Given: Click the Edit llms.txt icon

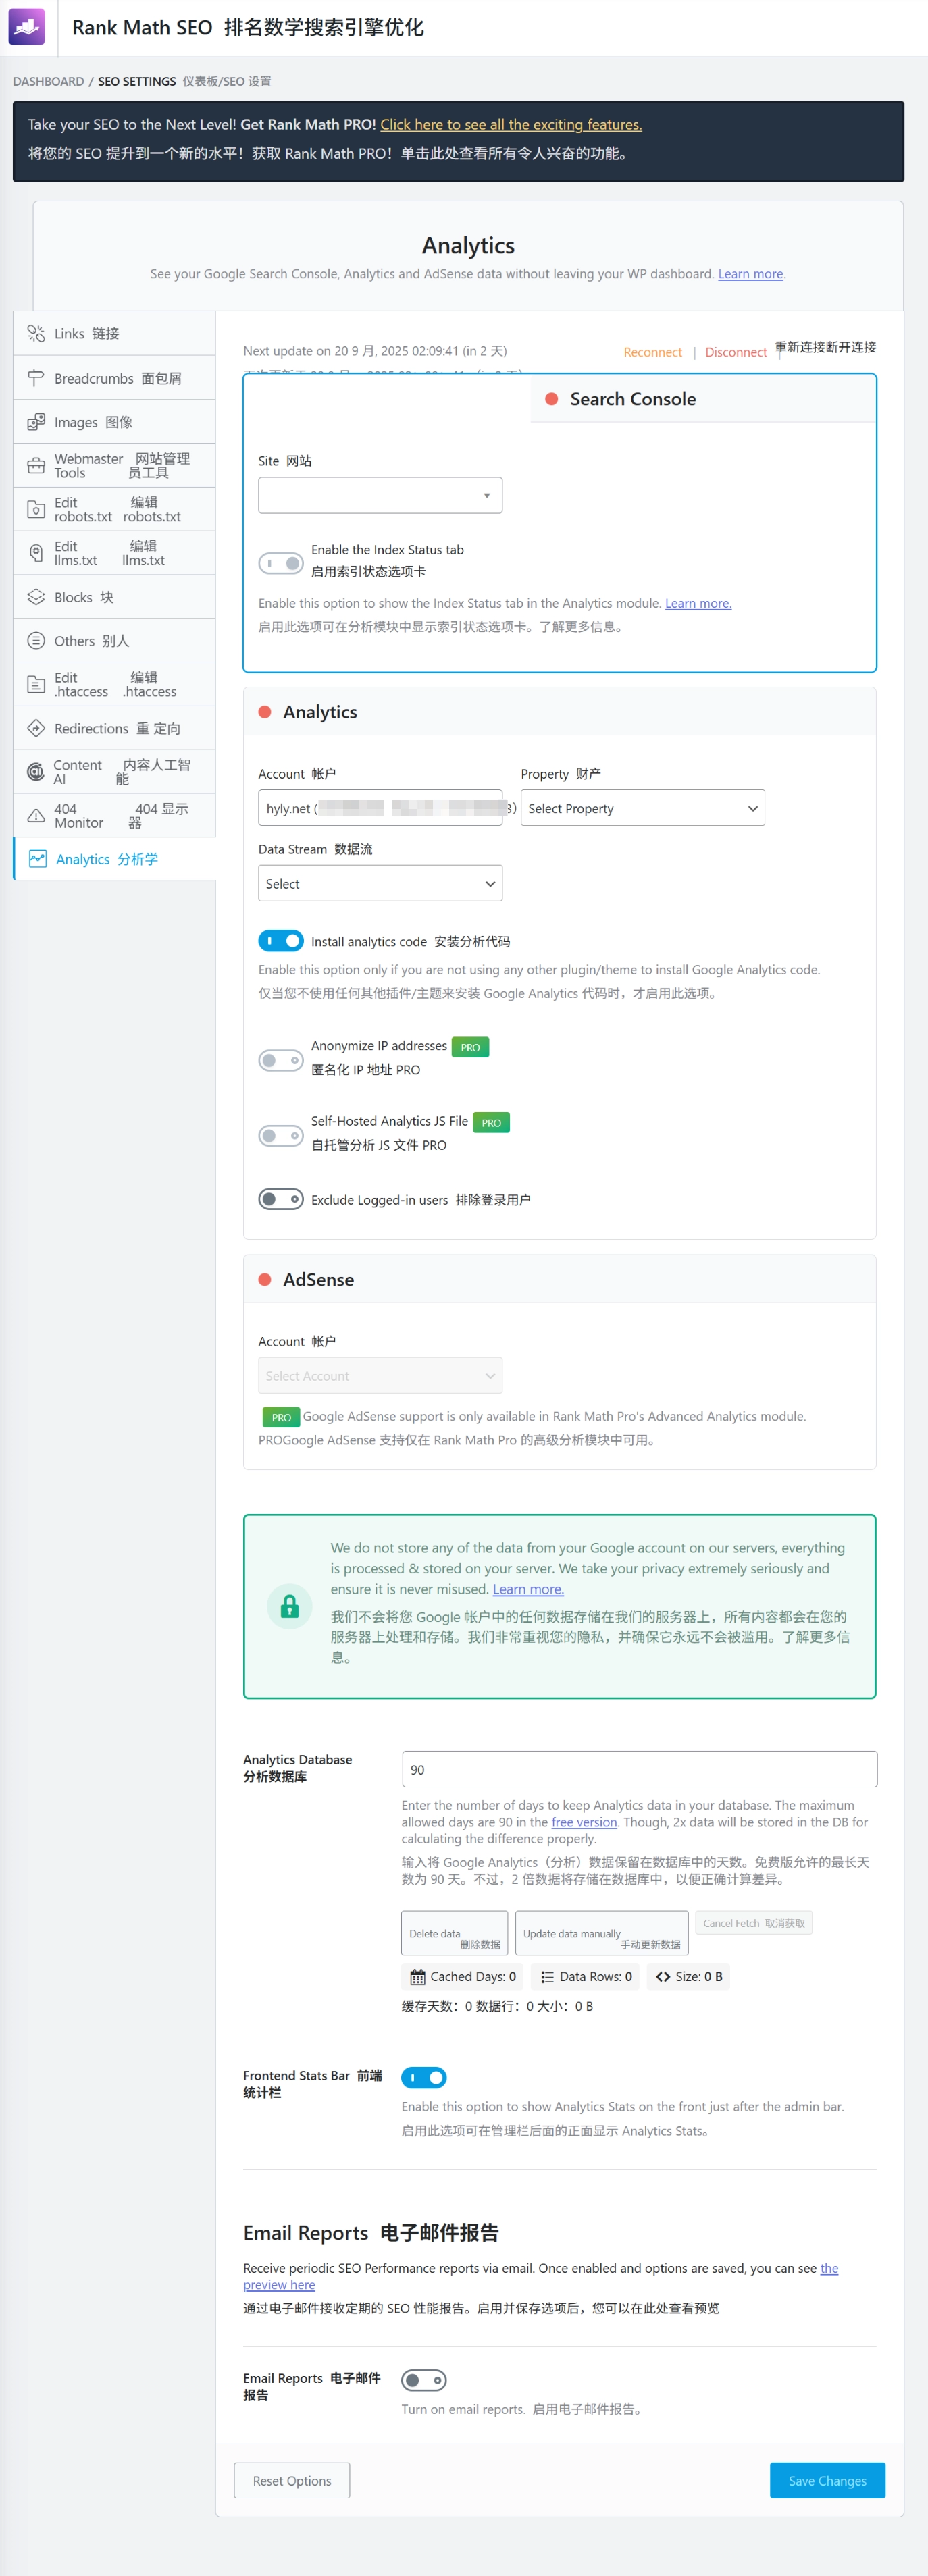Looking at the screenshot, I should point(36,553).
